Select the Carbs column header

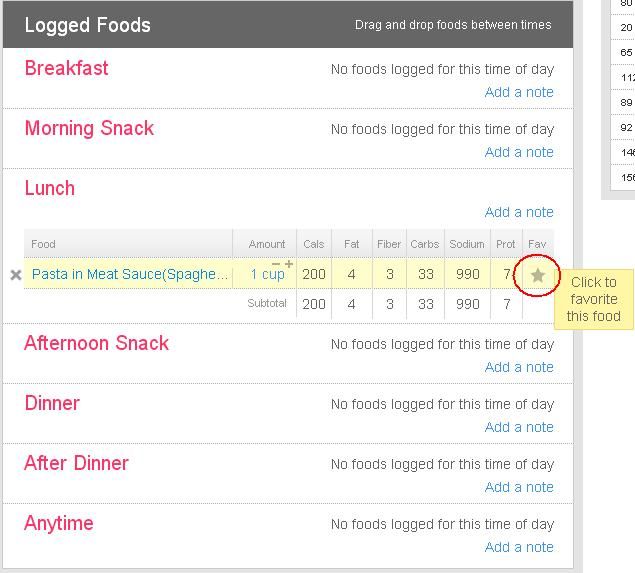coord(425,244)
